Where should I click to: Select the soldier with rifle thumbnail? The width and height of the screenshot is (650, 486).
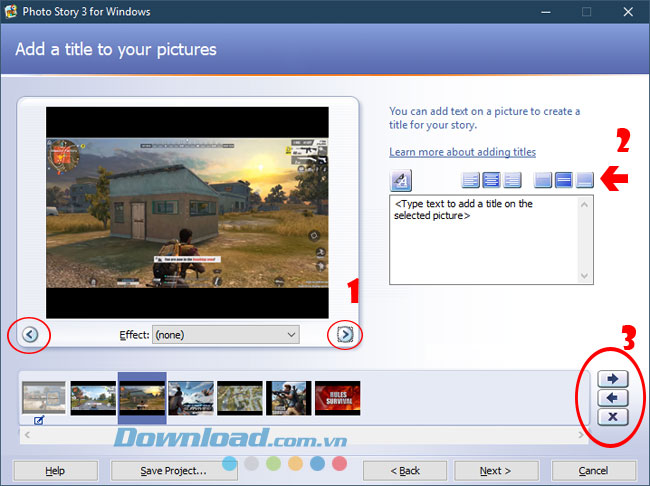point(289,398)
